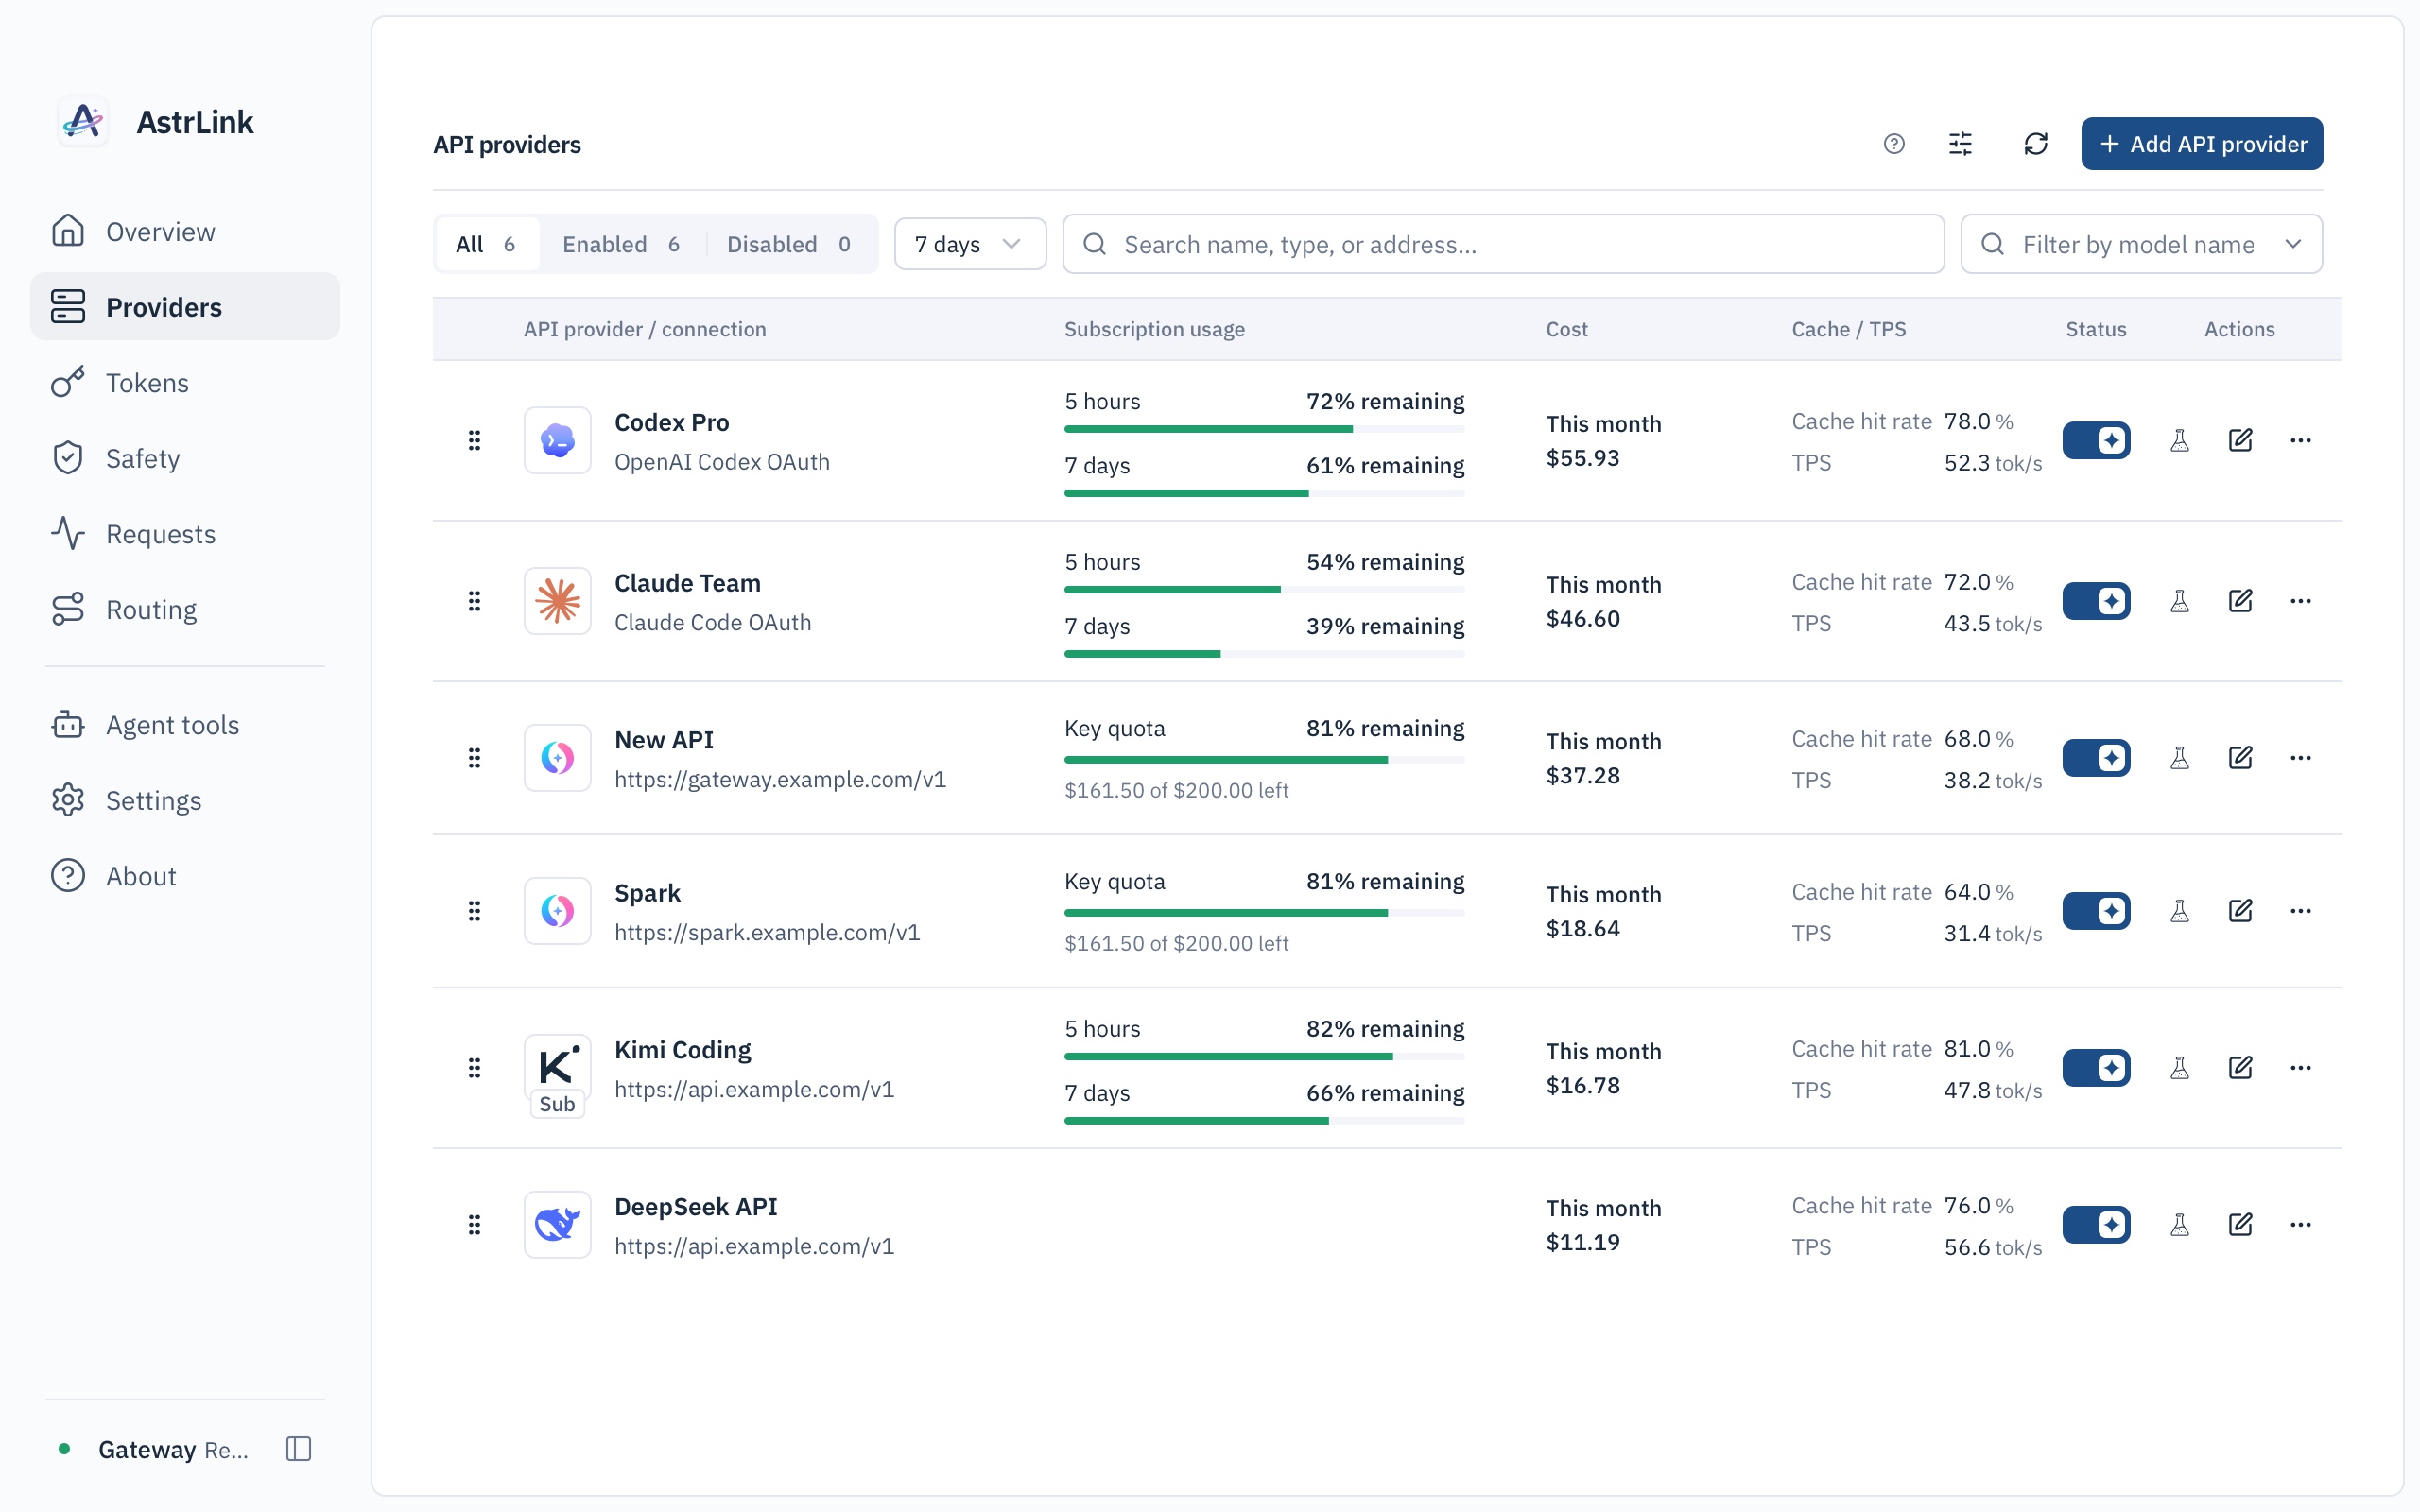This screenshot has height=1512, width=2420.
Task: Click the Codex Pro 5 hours usage bar
Action: (x=1264, y=429)
